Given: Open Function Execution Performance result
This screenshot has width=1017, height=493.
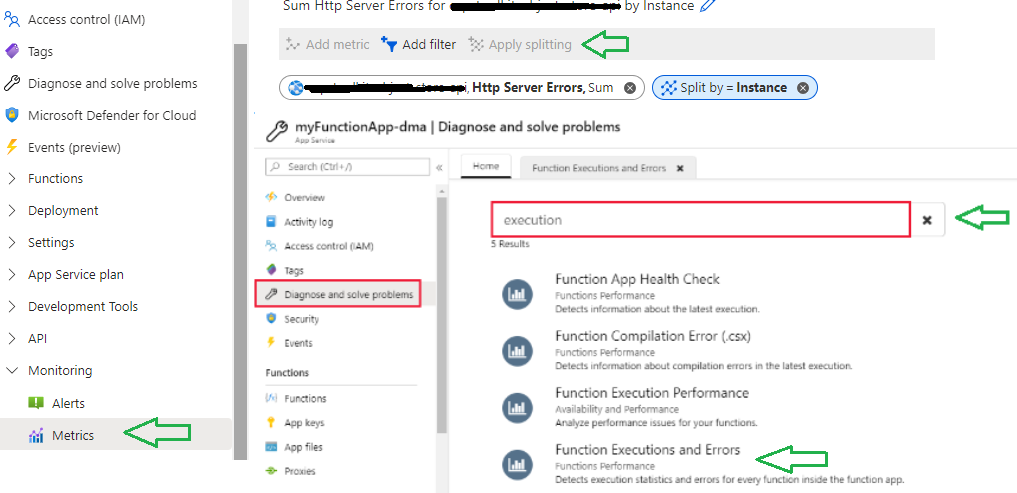Looking at the screenshot, I should (x=652, y=393).
